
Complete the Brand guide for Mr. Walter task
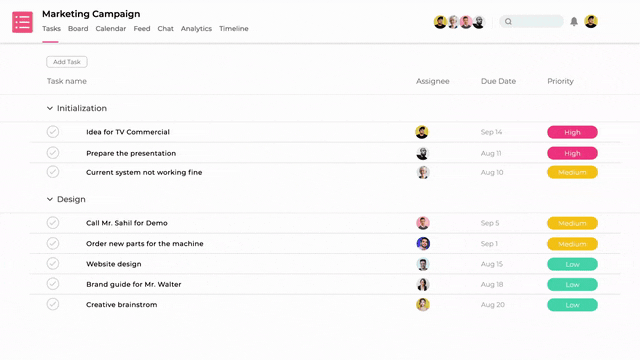[53, 284]
